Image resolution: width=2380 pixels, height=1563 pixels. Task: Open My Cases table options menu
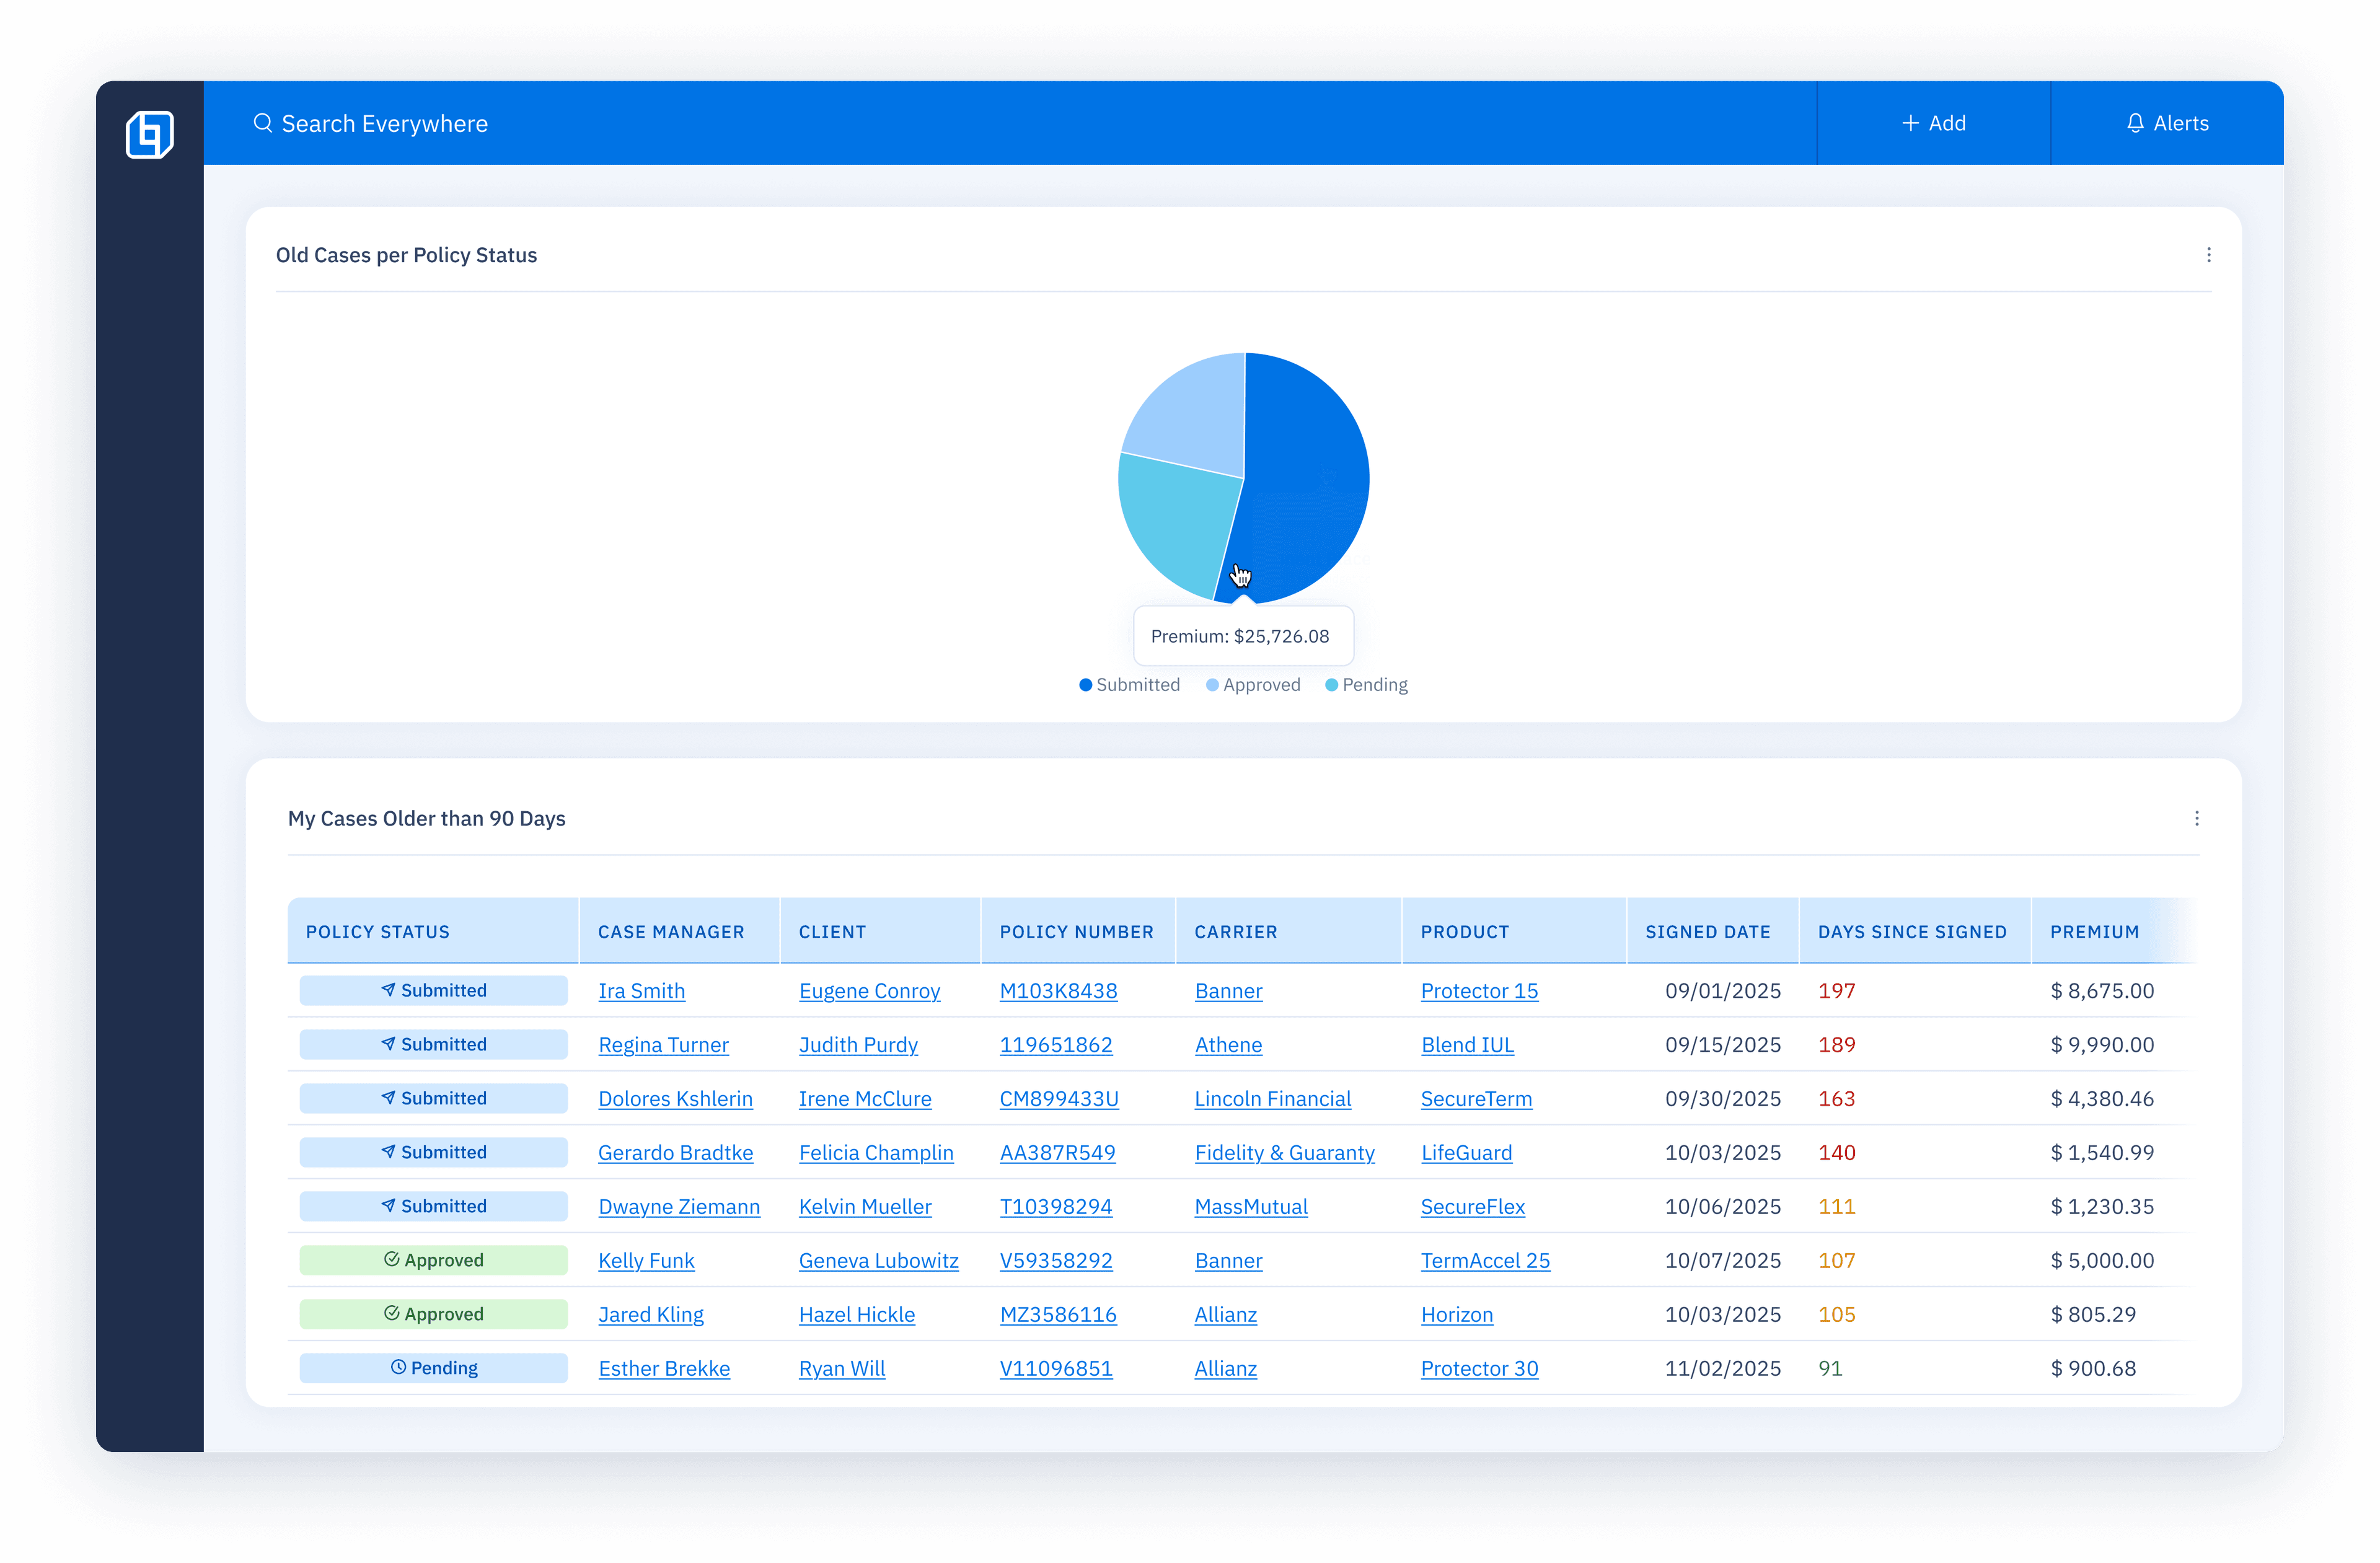(x=2196, y=818)
